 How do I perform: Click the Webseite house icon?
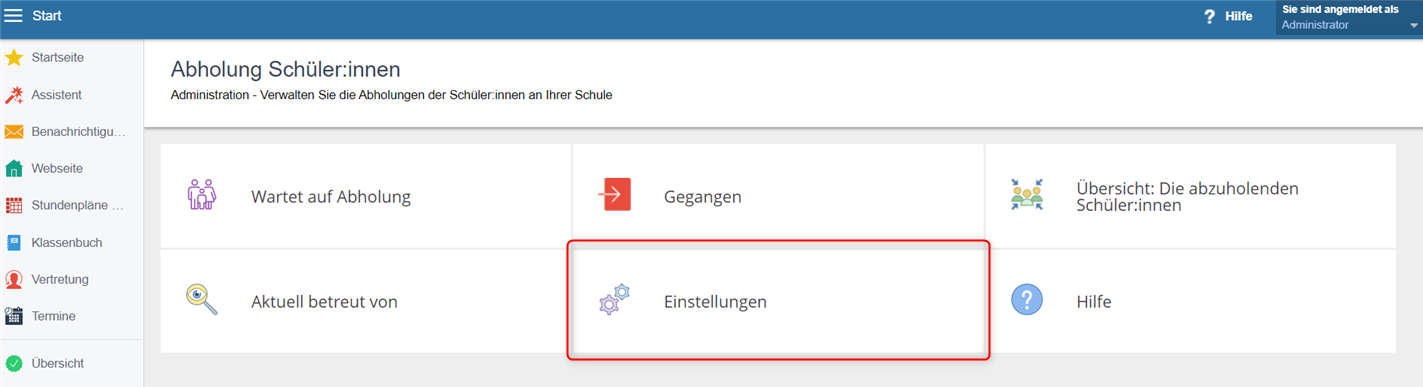[14, 169]
